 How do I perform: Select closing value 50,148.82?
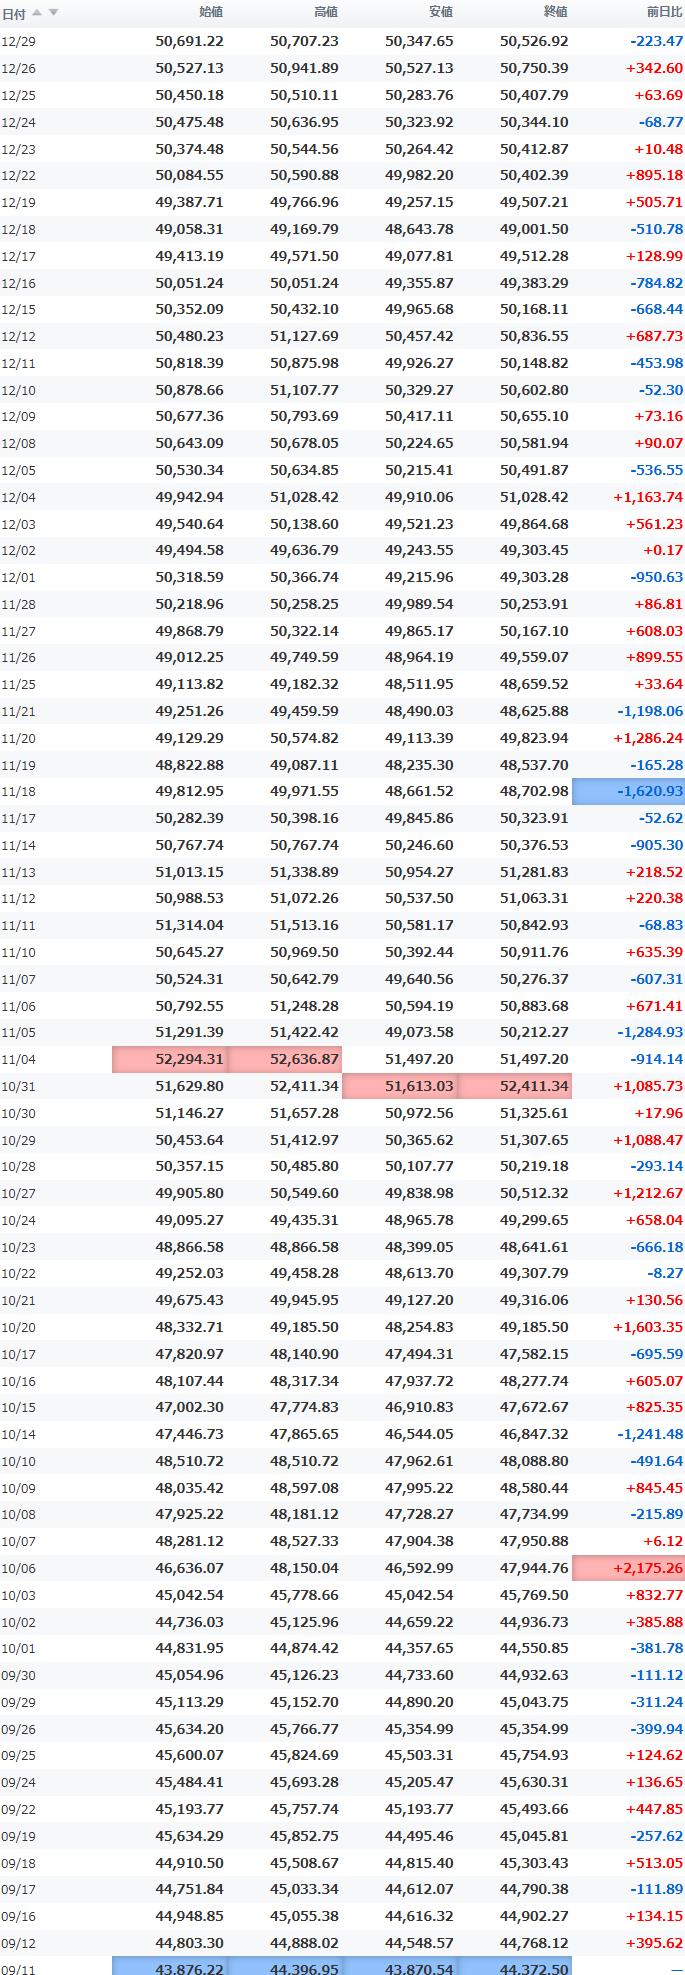pyautogui.click(x=534, y=363)
